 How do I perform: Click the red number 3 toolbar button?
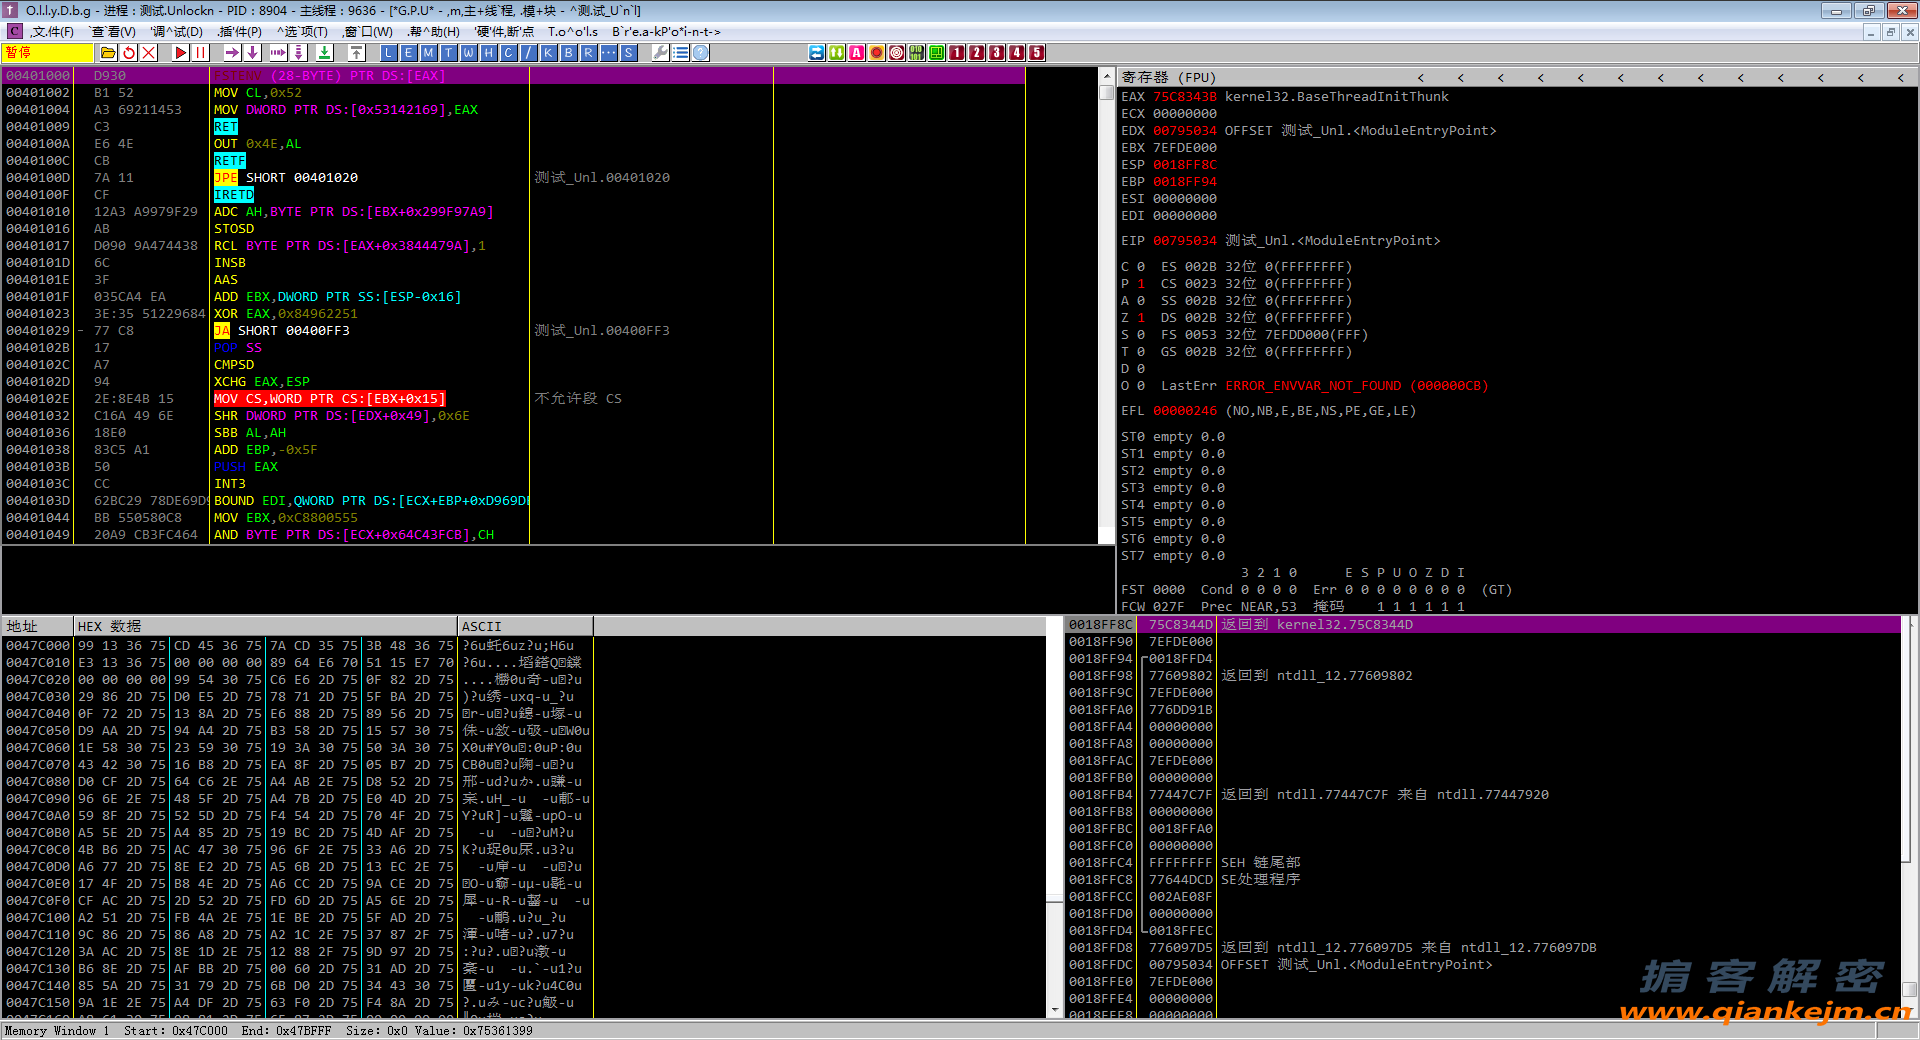point(996,53)
